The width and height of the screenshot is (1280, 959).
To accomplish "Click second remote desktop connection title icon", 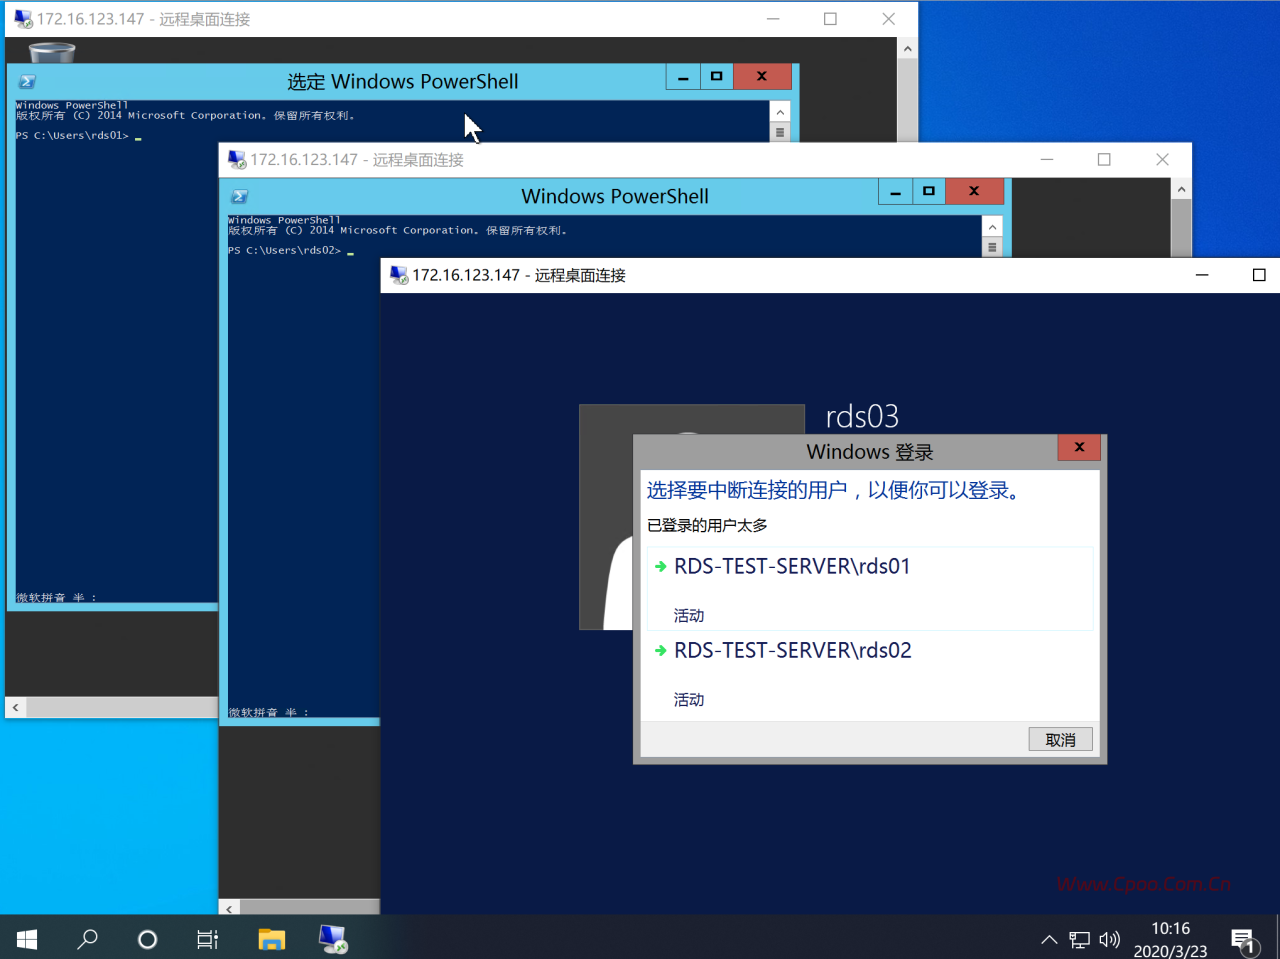I will tap(237, 159).
